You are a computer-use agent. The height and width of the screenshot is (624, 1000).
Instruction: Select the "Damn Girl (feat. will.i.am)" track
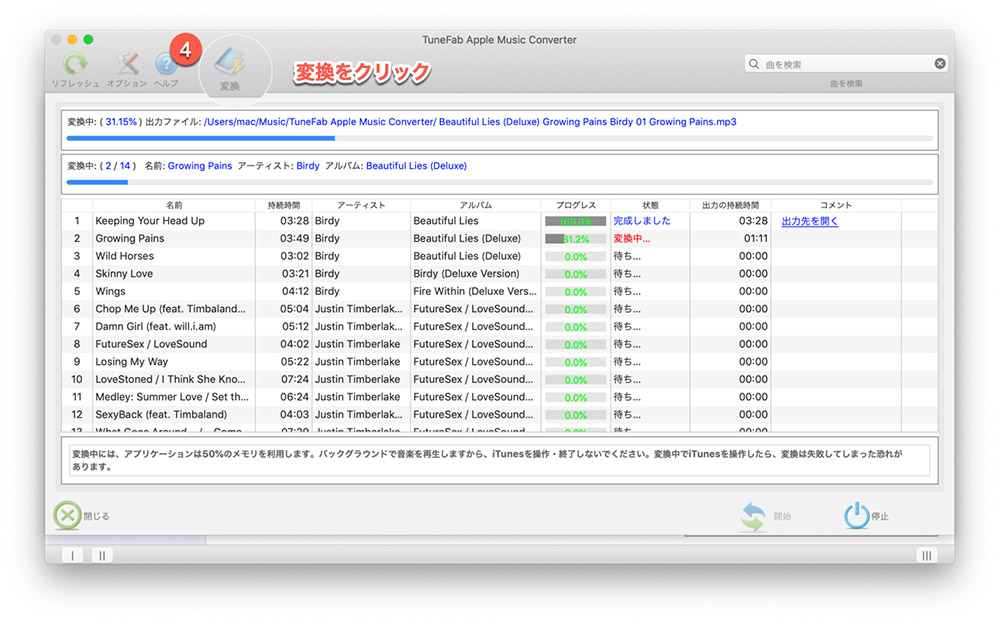coord(156,327)
